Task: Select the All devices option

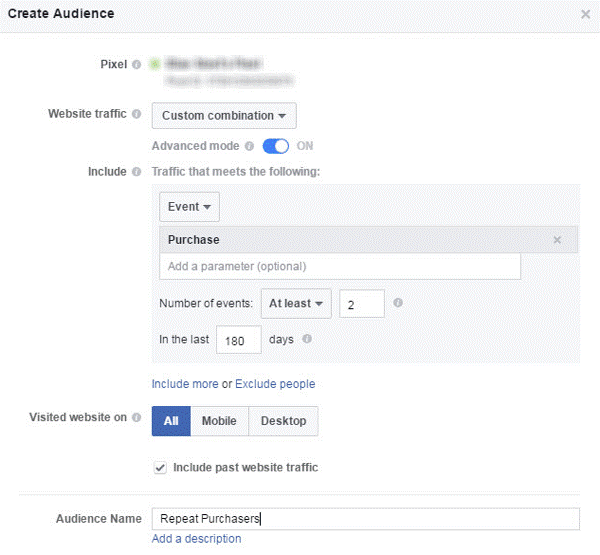Action: [x=171, y=421]
